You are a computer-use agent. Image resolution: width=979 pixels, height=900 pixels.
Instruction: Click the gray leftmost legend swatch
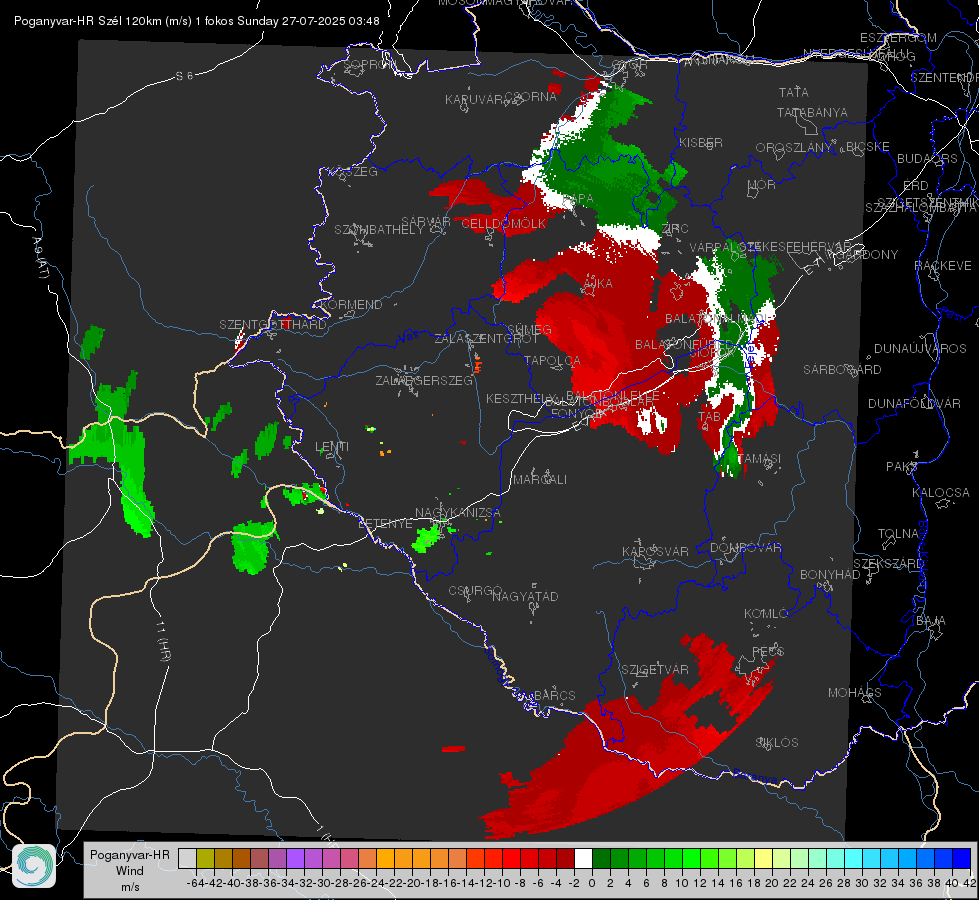coord(187,858)
